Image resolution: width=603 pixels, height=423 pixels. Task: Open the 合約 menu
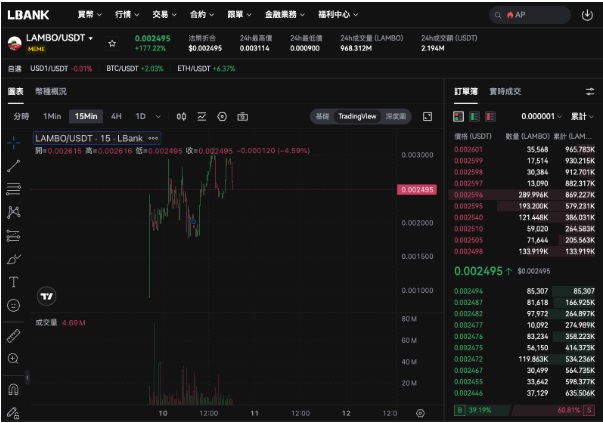pyautogui.click(x=202, y=15)
